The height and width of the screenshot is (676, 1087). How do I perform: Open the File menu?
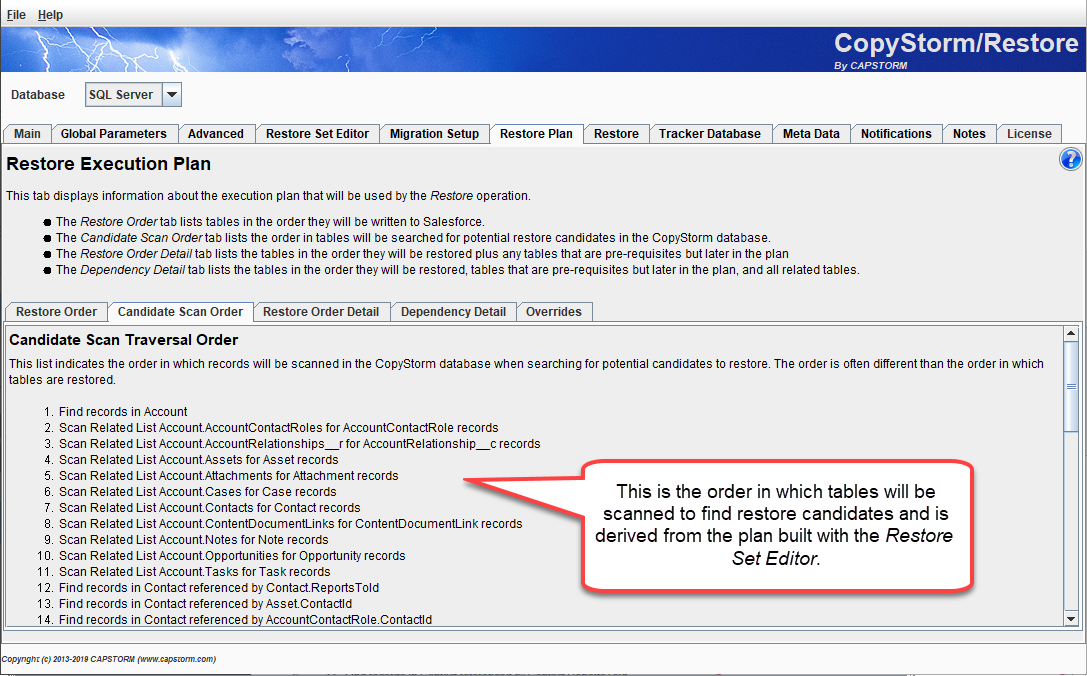(16, 15)
